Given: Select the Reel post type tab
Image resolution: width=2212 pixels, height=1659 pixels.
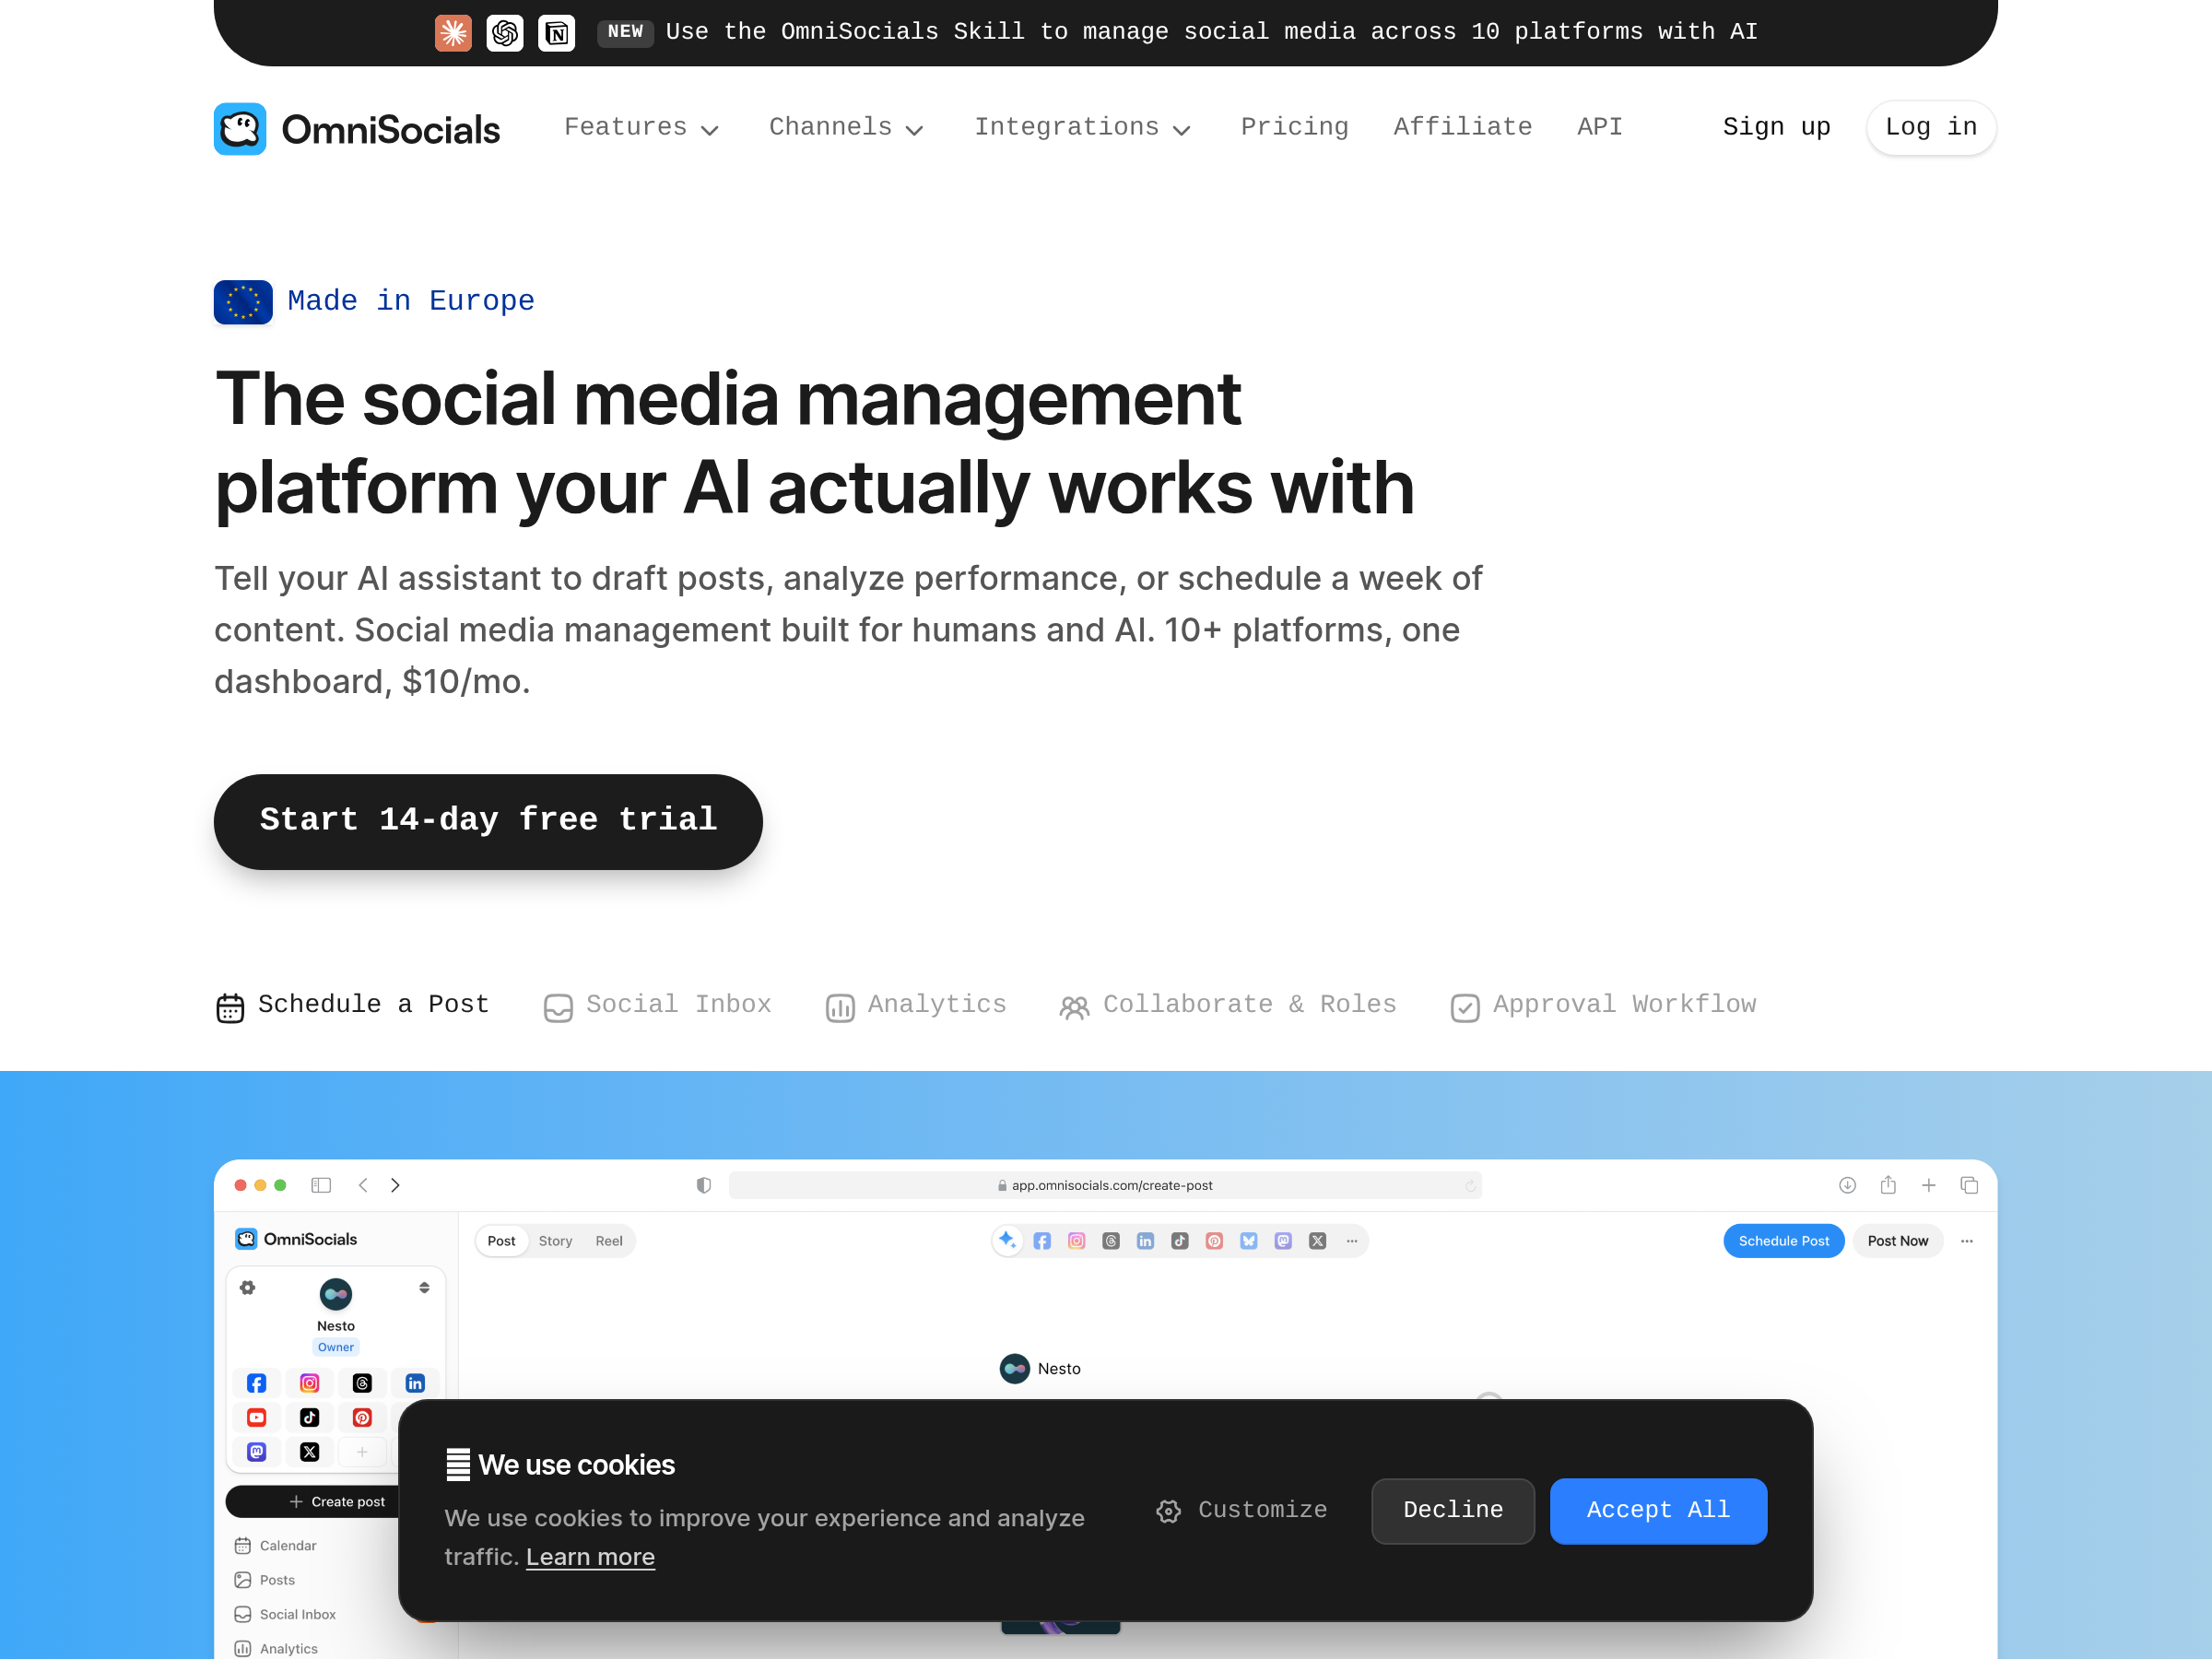Looking at the screenshot, I should [x=609, y=1241].
